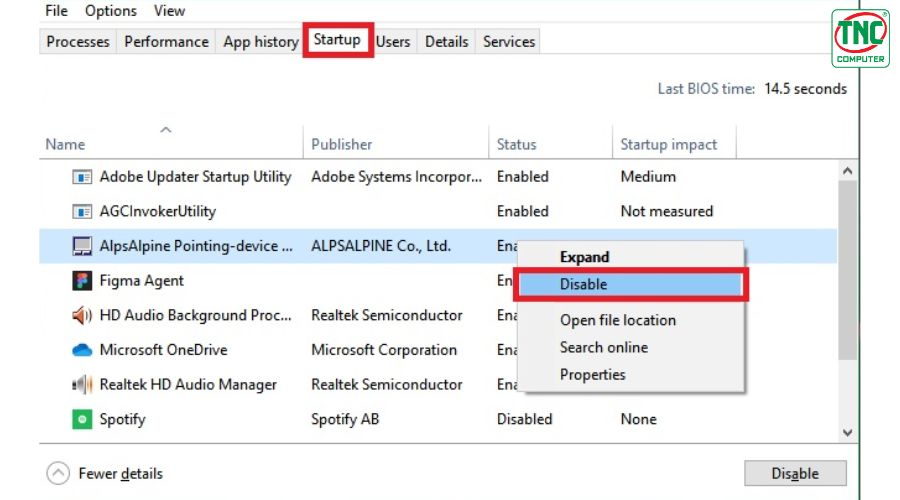Viewport: 900px width, 500px height.
Task: Click the ALPSALPINE Co., Ltd. publisher cell
Action: click(x=381, y=246)
